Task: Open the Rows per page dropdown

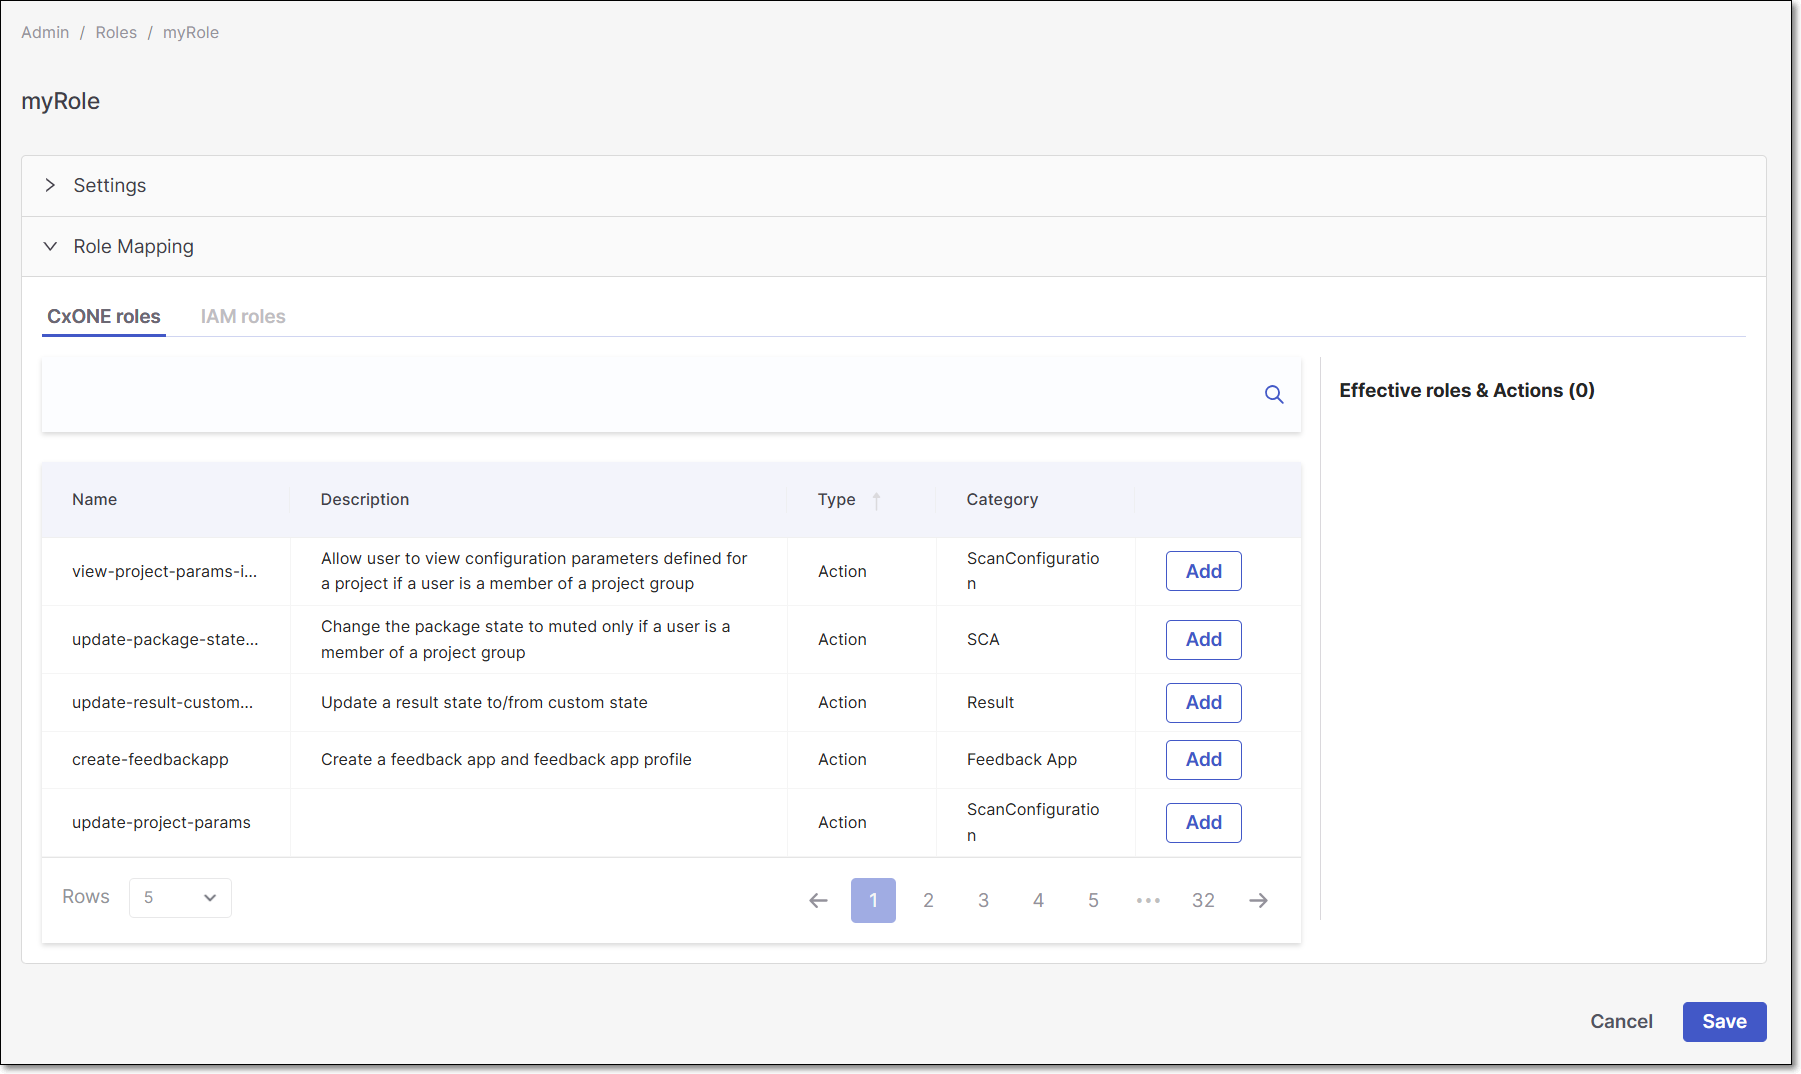Action: [x=180, y=898]
